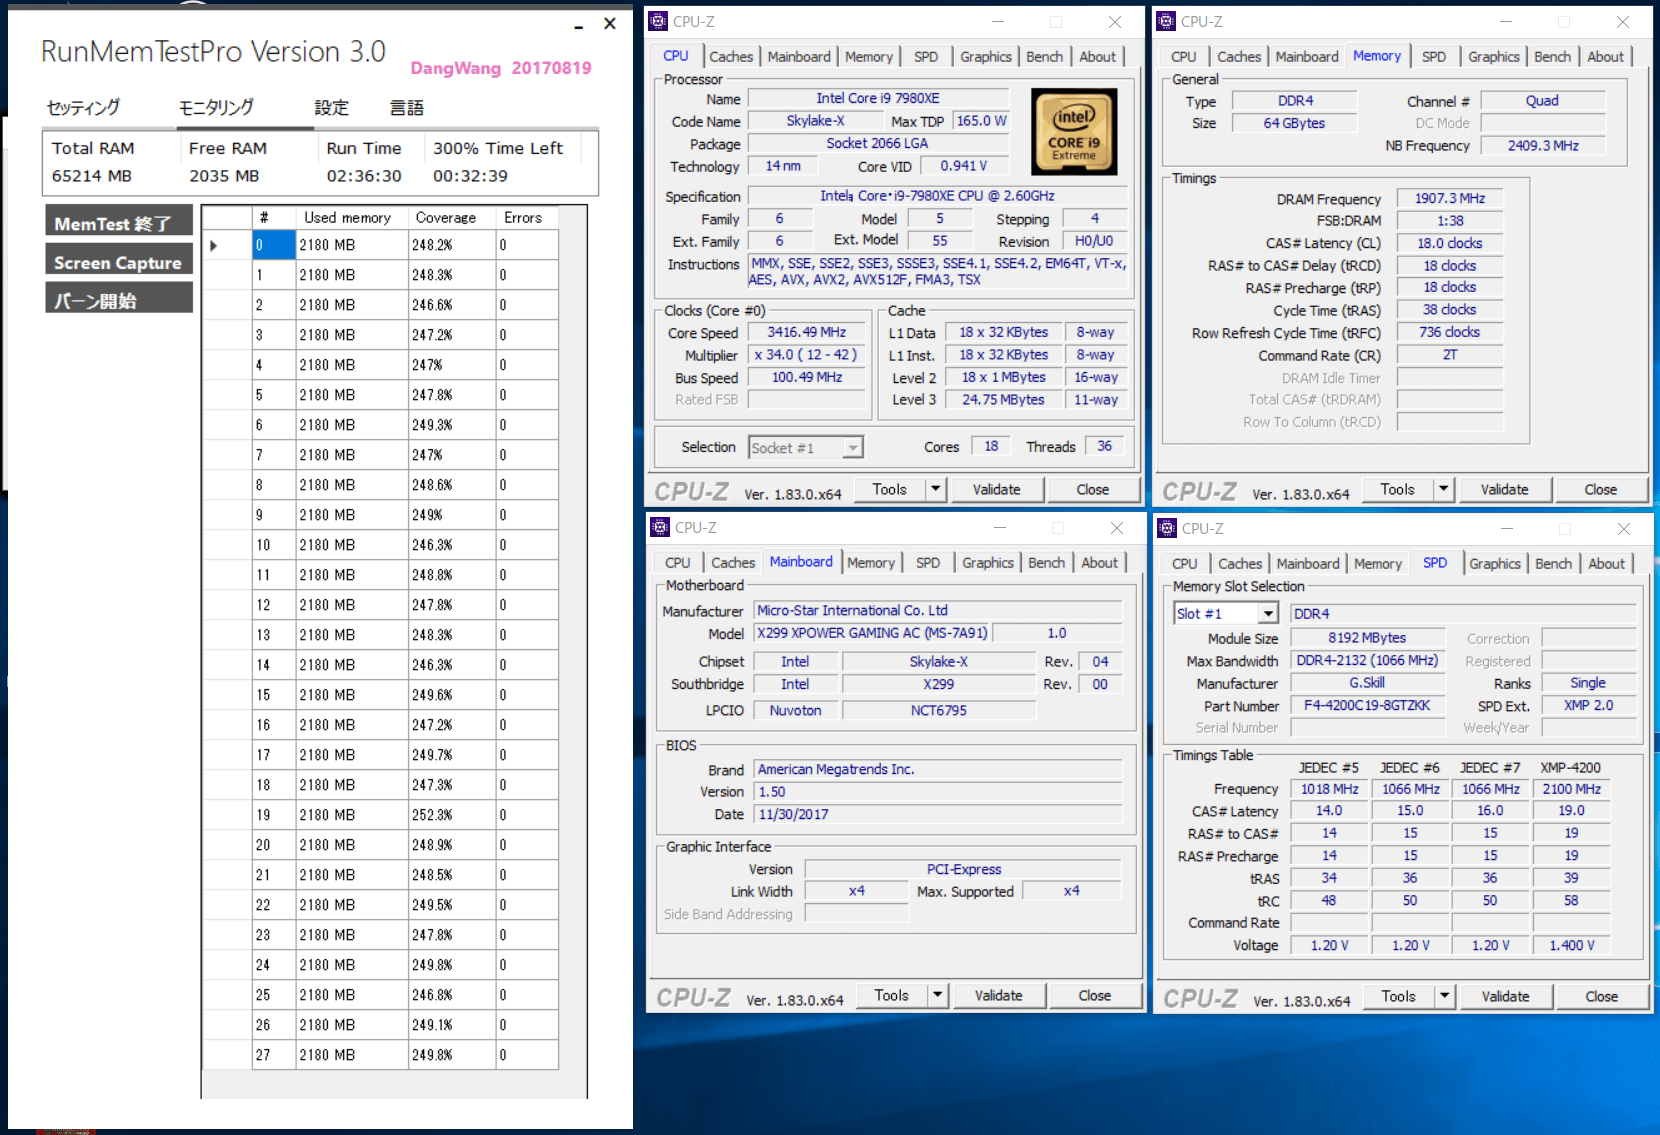
Task: Open the 設定 menu in RunMemTestPro
Action: coord(332,107)
